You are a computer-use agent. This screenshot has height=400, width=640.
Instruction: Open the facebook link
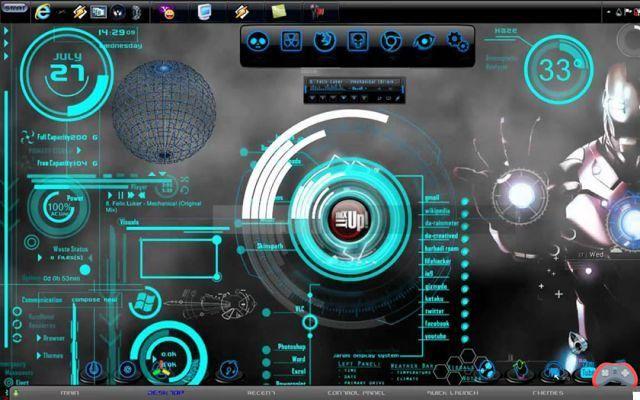tap(437, 324)
